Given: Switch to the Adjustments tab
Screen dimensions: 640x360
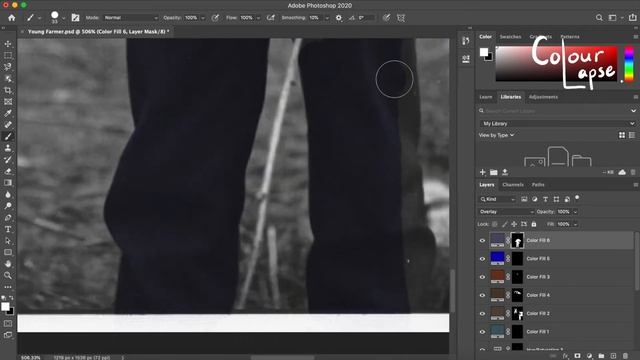Looking at the screenshot, I should tap(543, 97).
